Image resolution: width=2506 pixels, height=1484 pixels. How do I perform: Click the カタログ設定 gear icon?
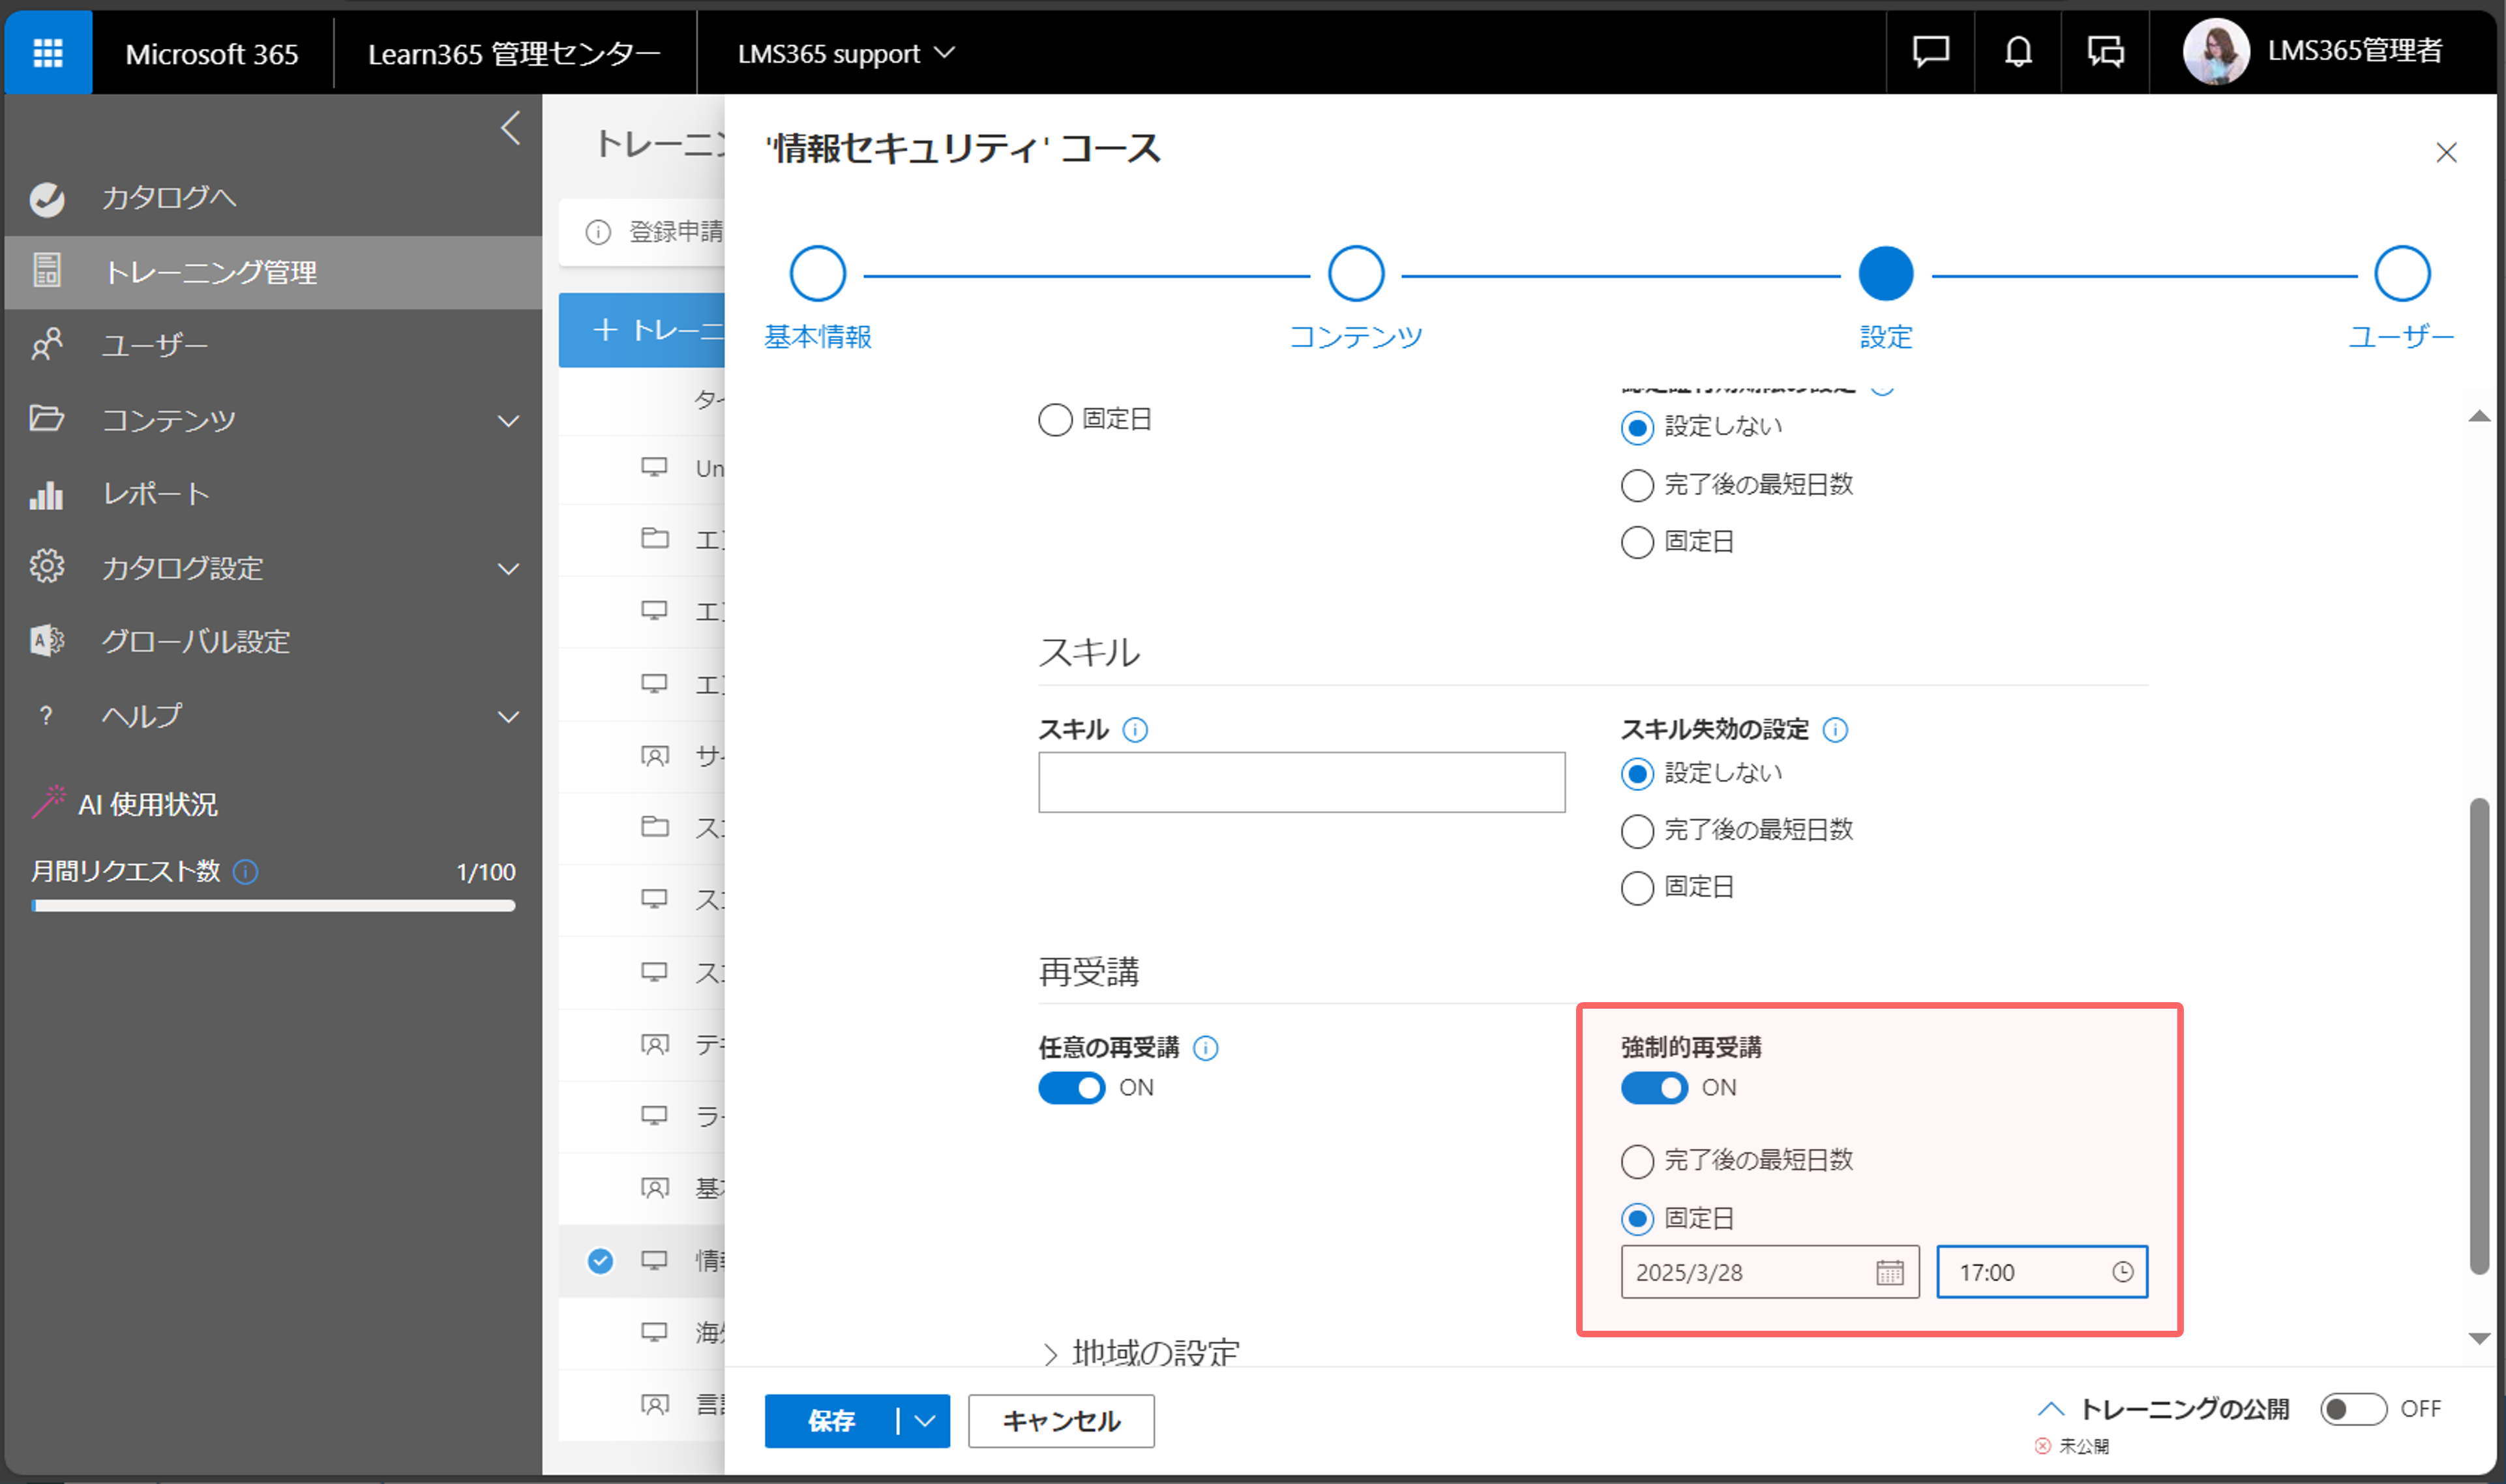click(x=46, y=567)
